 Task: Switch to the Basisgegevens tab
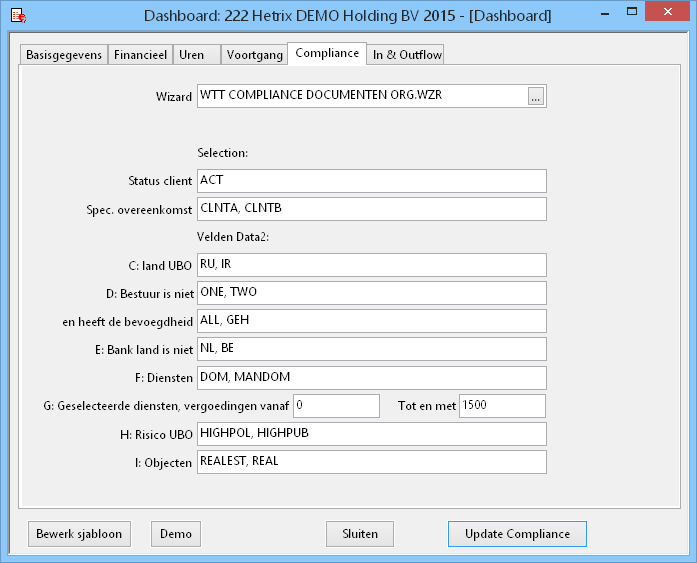64,55
